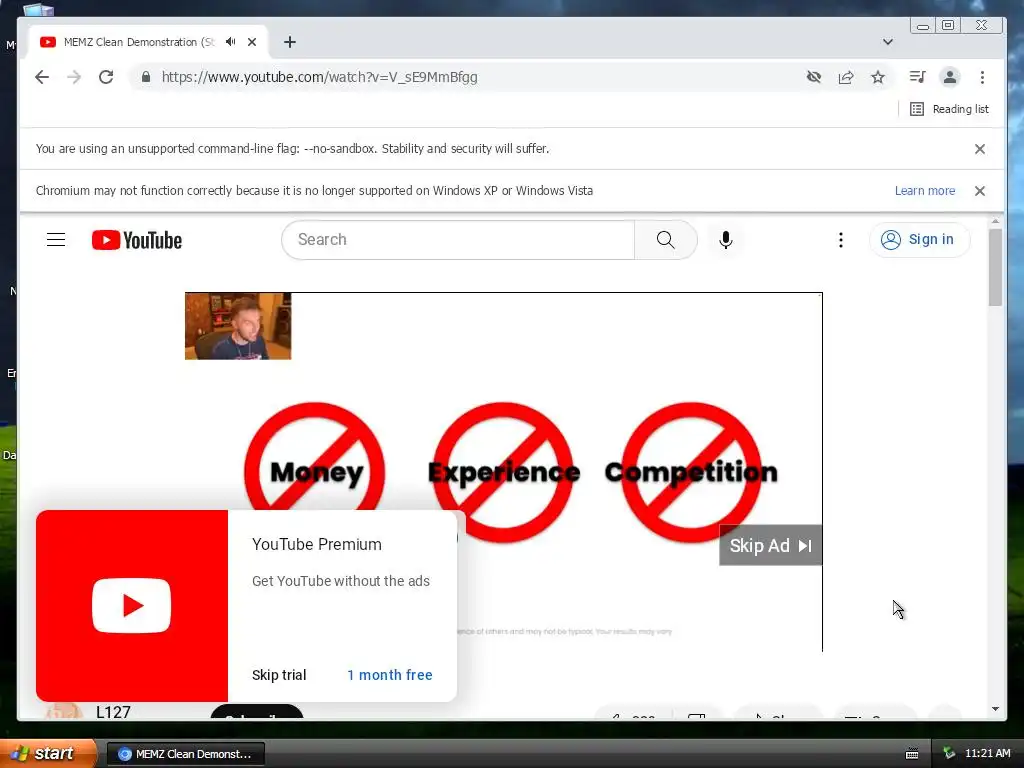The image size is (1024, 768).
Task: Click the page vertical scrollbar thumb
Action: click(995, 266)
